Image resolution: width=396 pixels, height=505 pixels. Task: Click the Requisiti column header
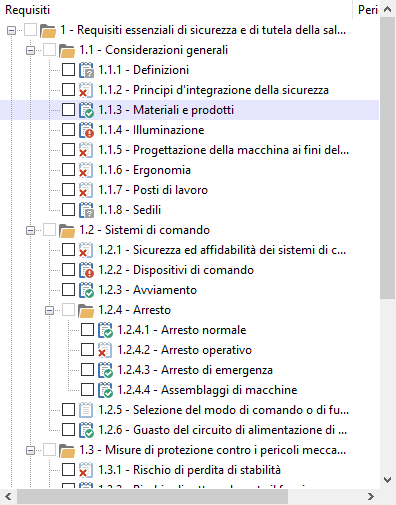(176, 10)
